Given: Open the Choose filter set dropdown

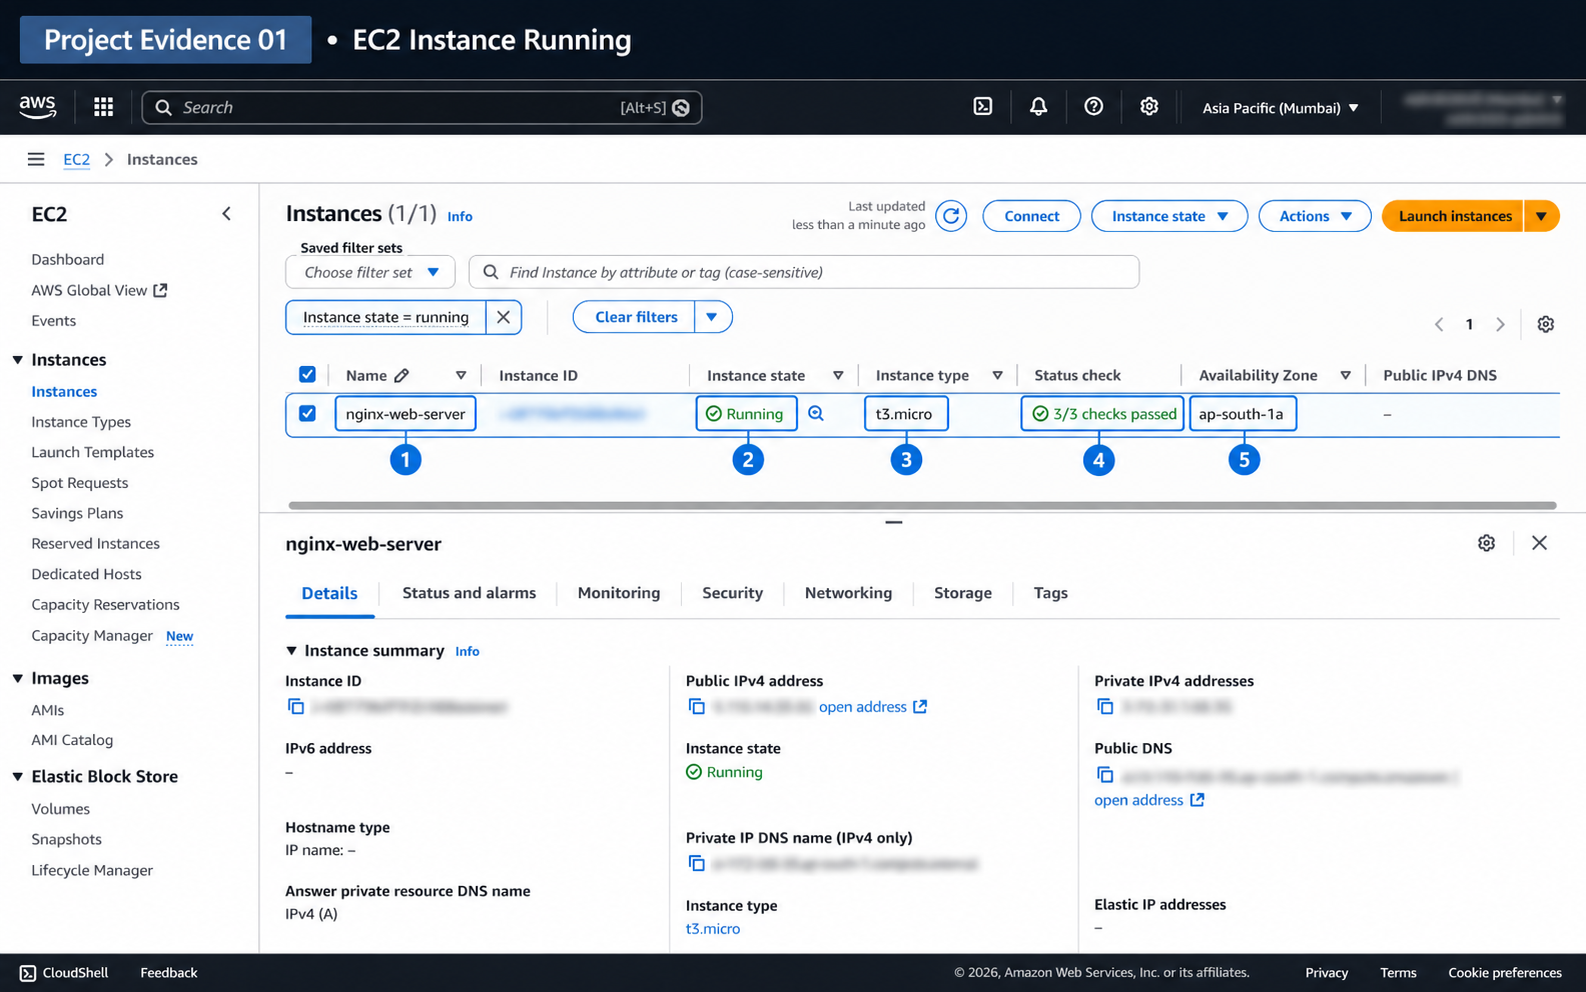Looking at the screenshot, I should [x=371, y=272].
